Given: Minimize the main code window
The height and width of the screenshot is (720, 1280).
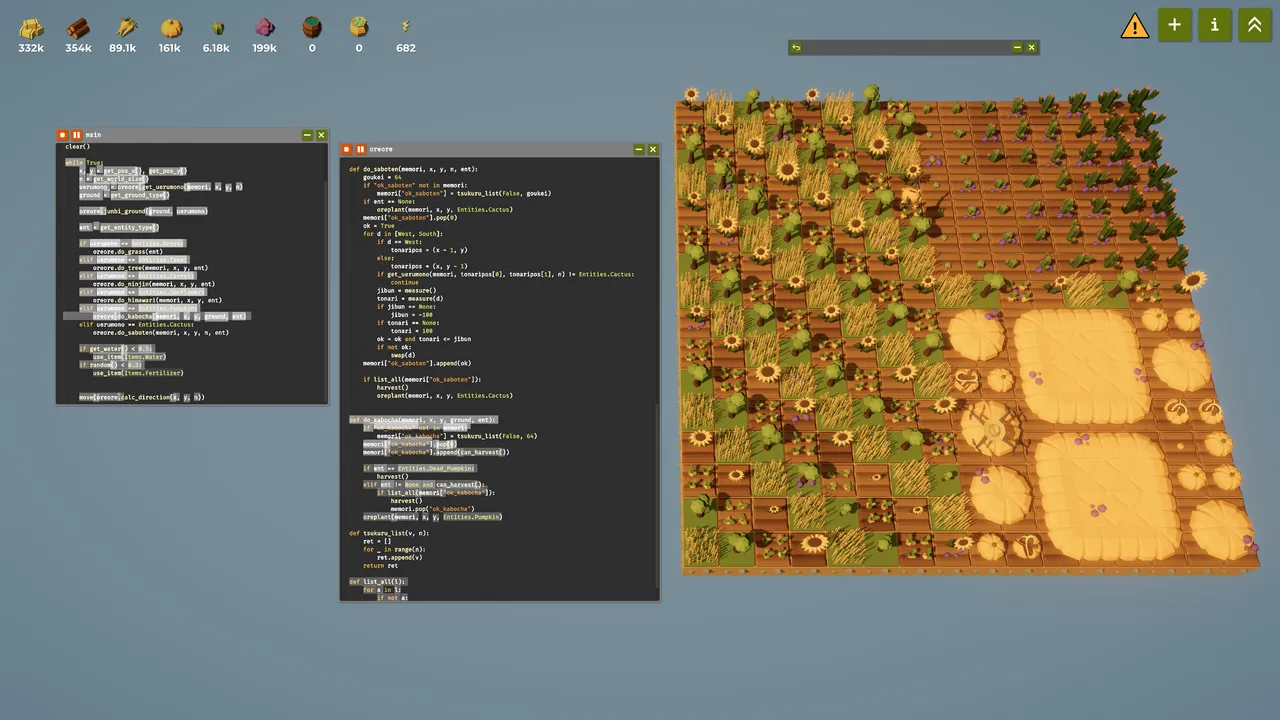Looking at the screenshot, I should pos(307,135).
